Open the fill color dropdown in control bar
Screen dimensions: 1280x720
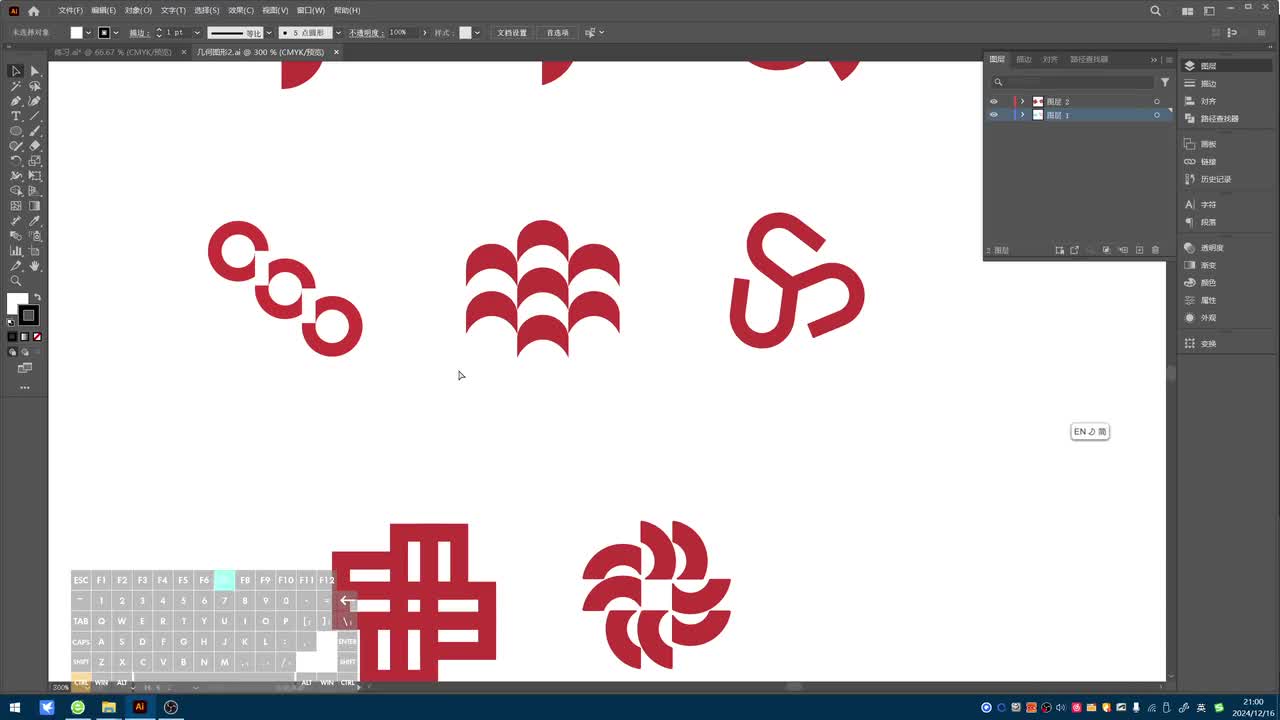[x=88, y=33]
